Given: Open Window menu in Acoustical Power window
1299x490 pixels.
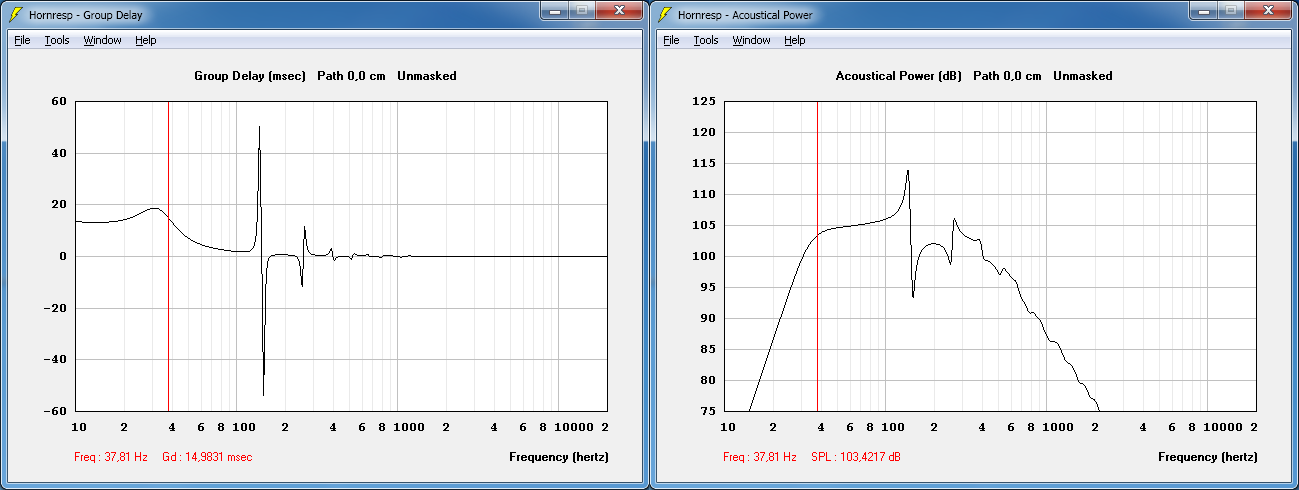Looking at the screenshot, I should (751, 40).
